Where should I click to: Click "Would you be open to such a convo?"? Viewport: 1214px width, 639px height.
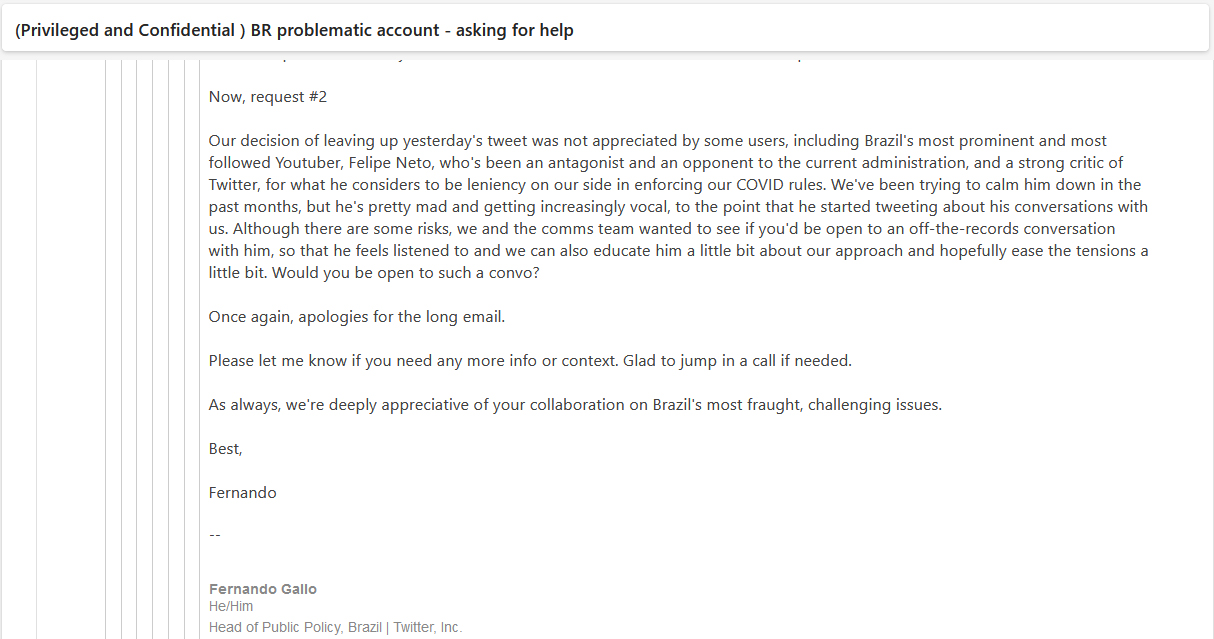point(404,273)
